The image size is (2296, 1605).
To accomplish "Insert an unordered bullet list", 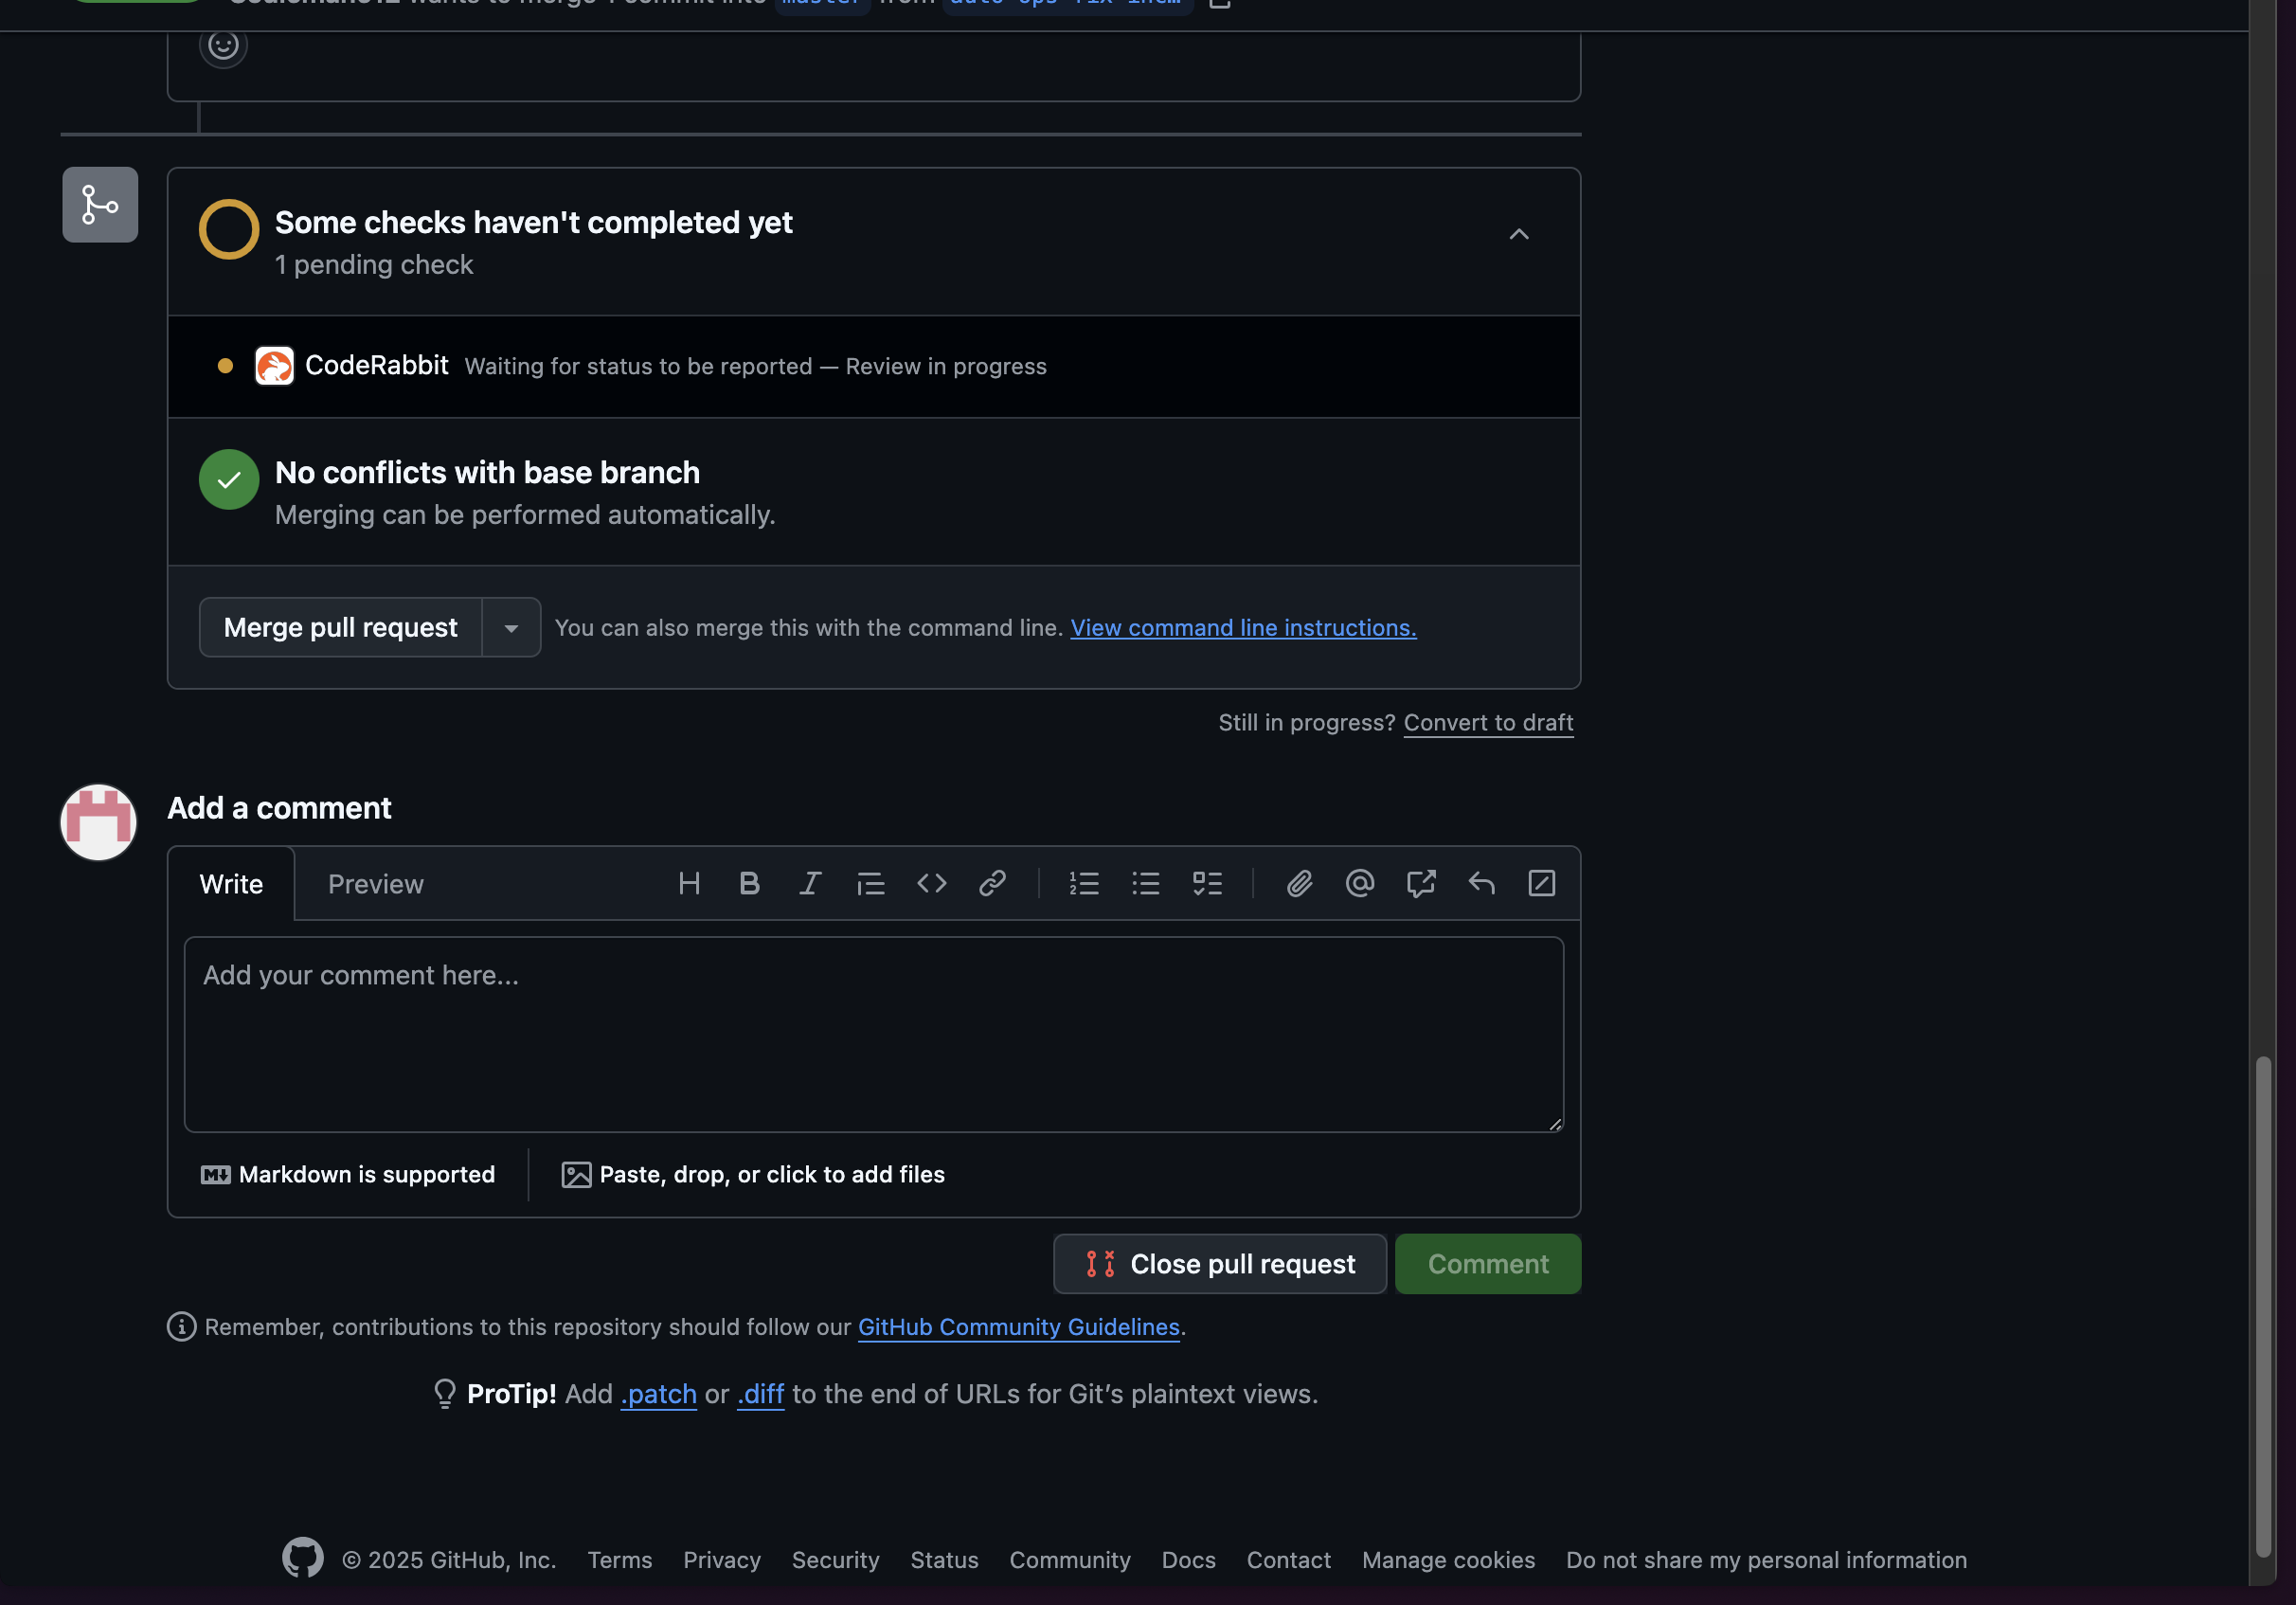I will click(1146, 884).
